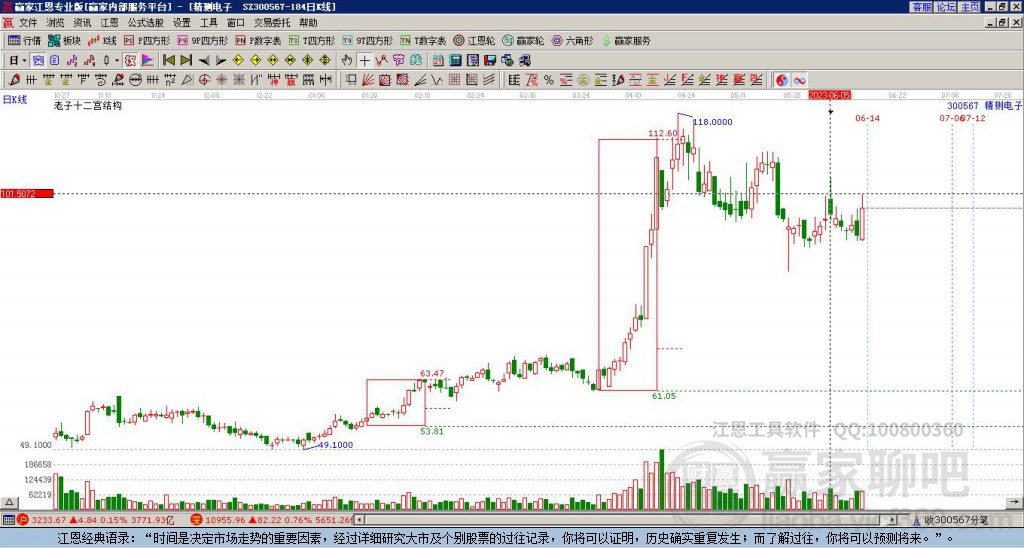
Task: Click the 118.0000 high price label
Action: pos(712,122)
